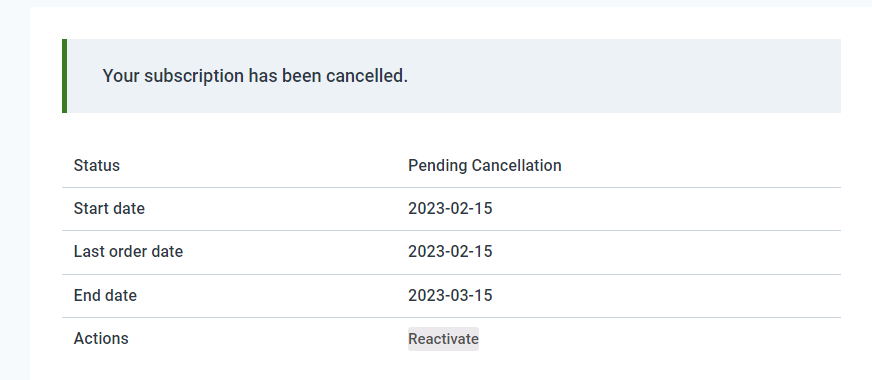
Task: Click the Last order date label
Action: 128,251
